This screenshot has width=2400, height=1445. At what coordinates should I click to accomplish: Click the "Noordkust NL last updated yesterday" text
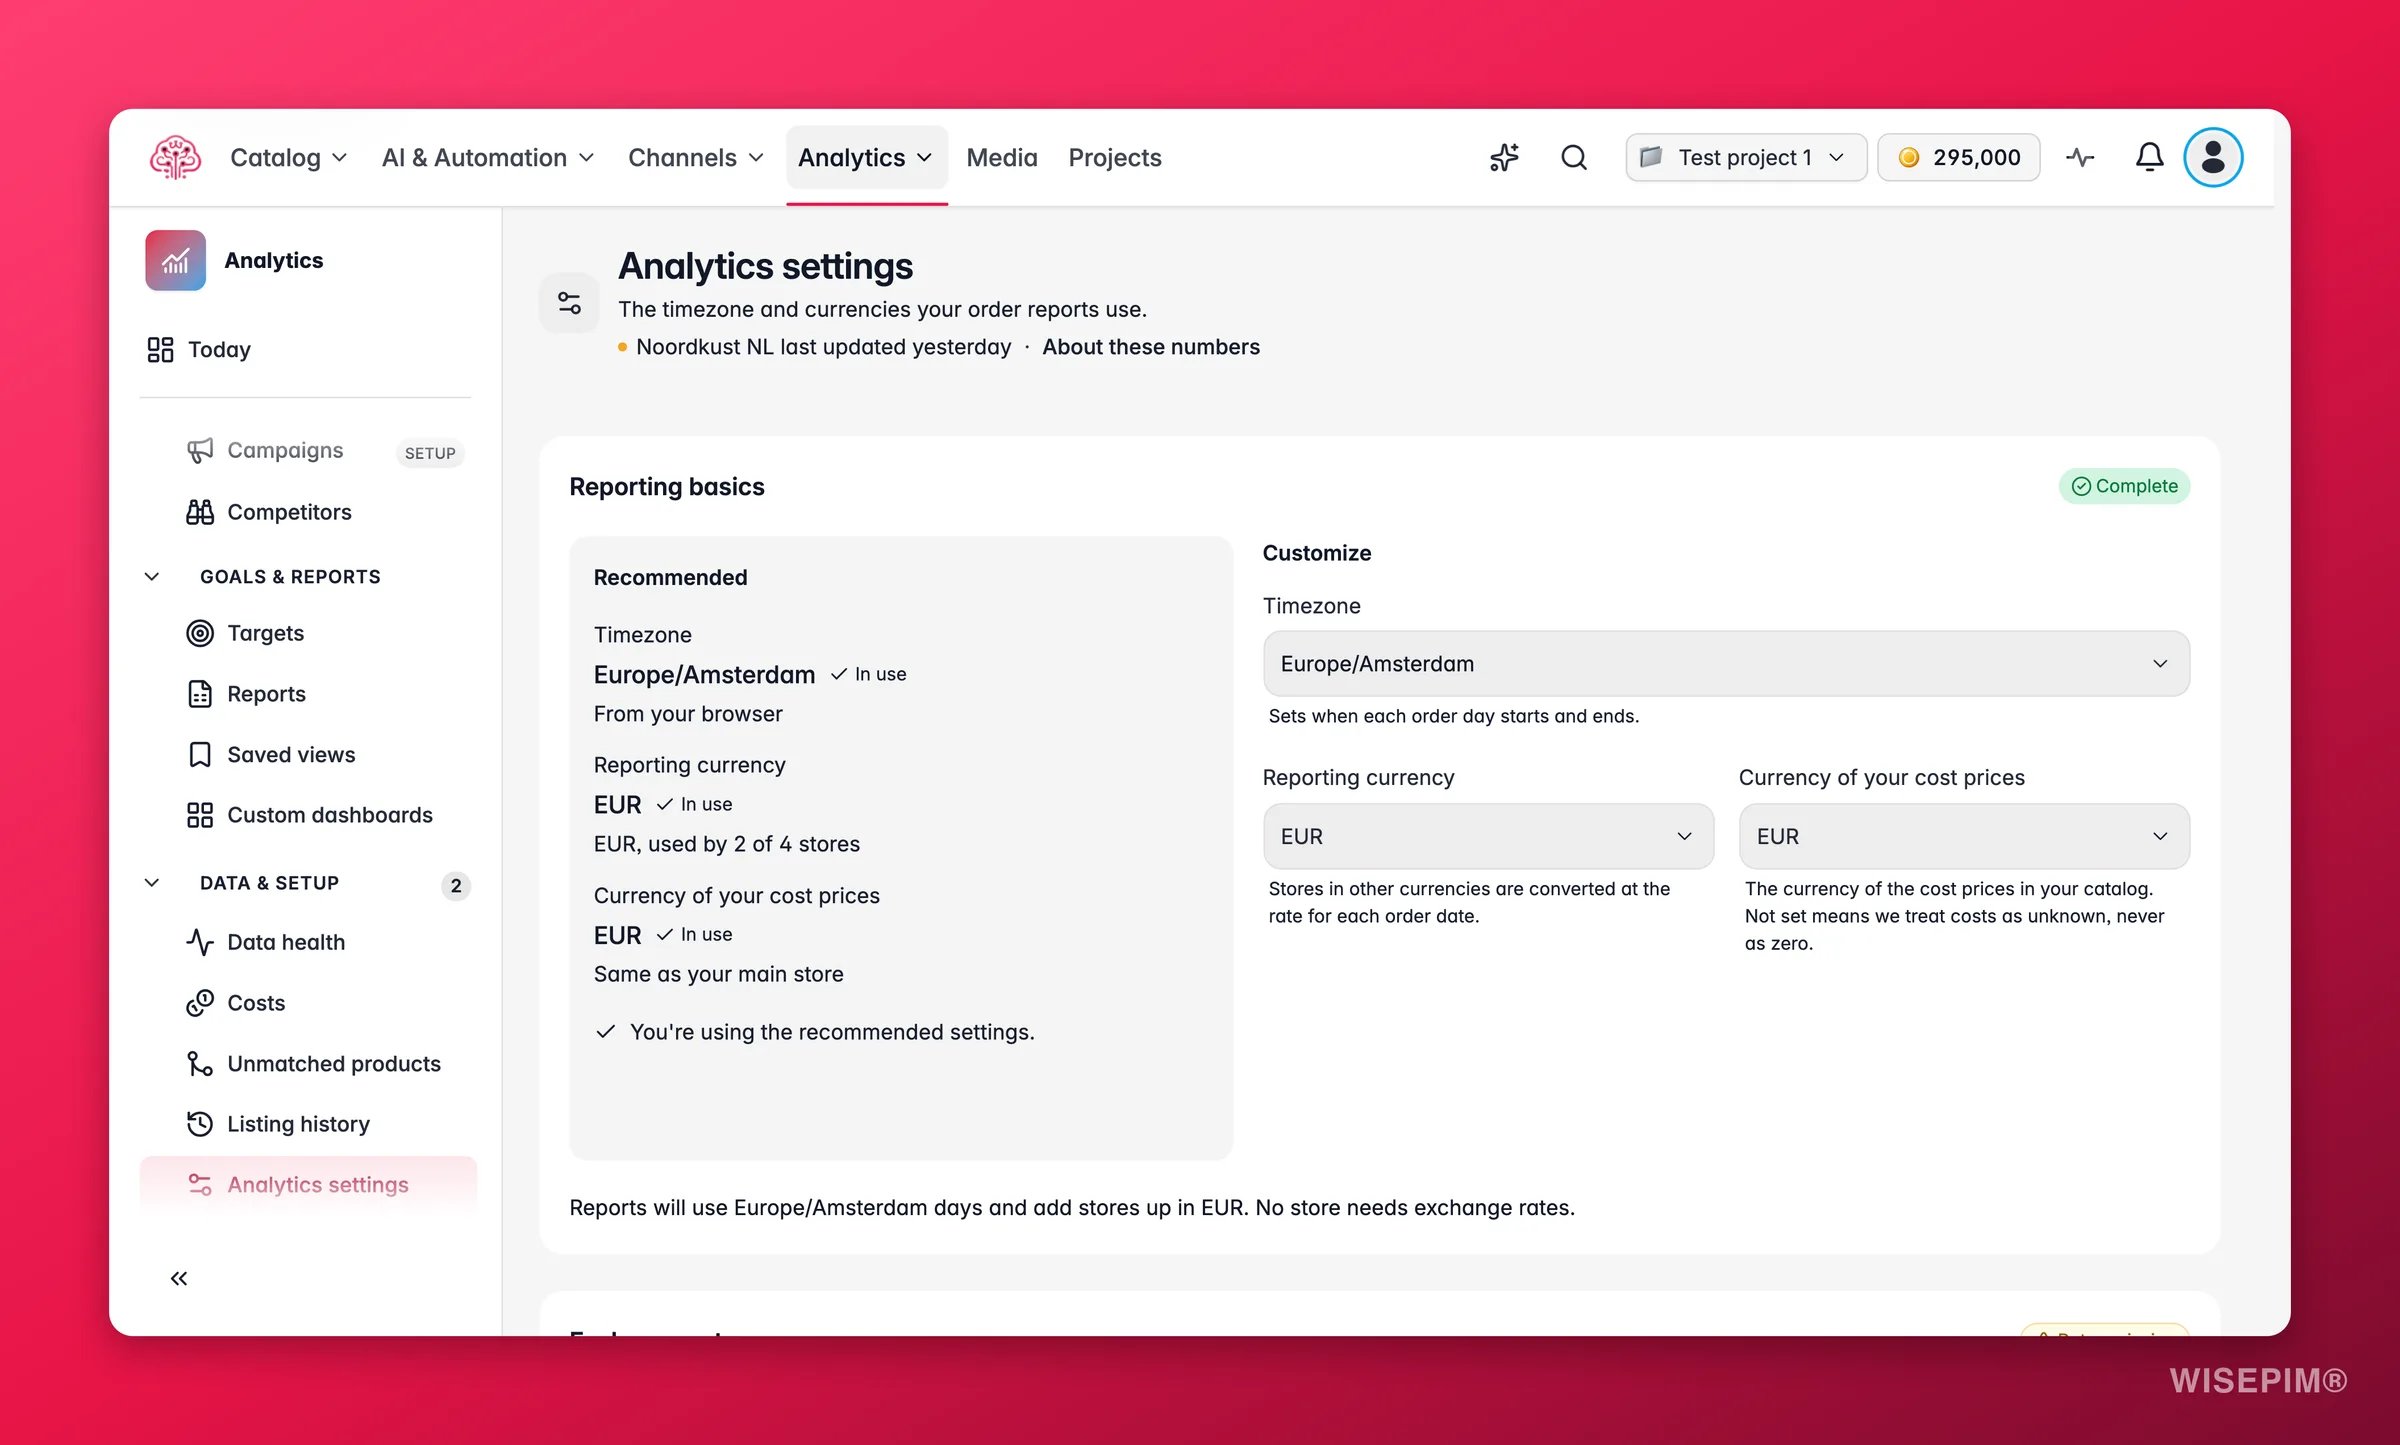tap(823, 347)
